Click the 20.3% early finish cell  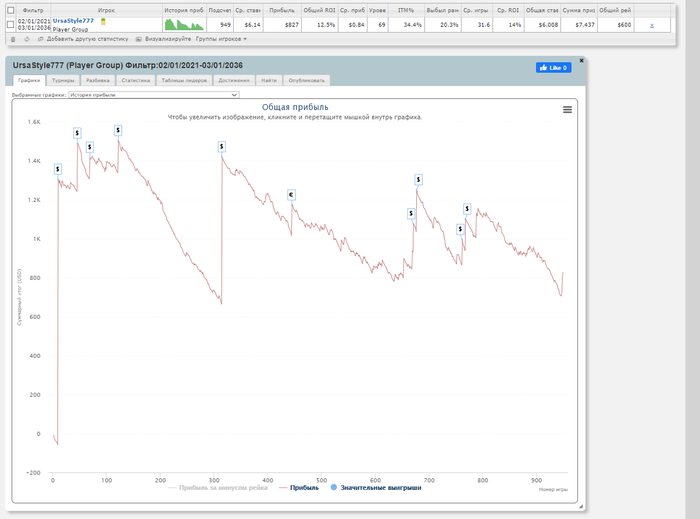point(443,25)
